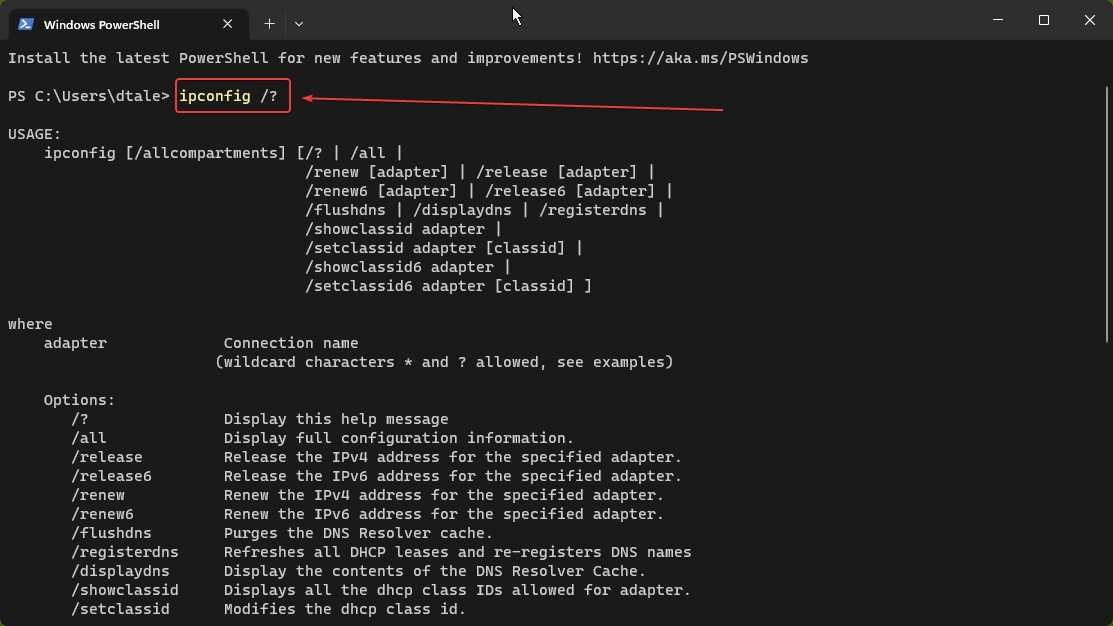
Task: Open the https://aka.ms/PSWindows link
Action: coord(701,58)
